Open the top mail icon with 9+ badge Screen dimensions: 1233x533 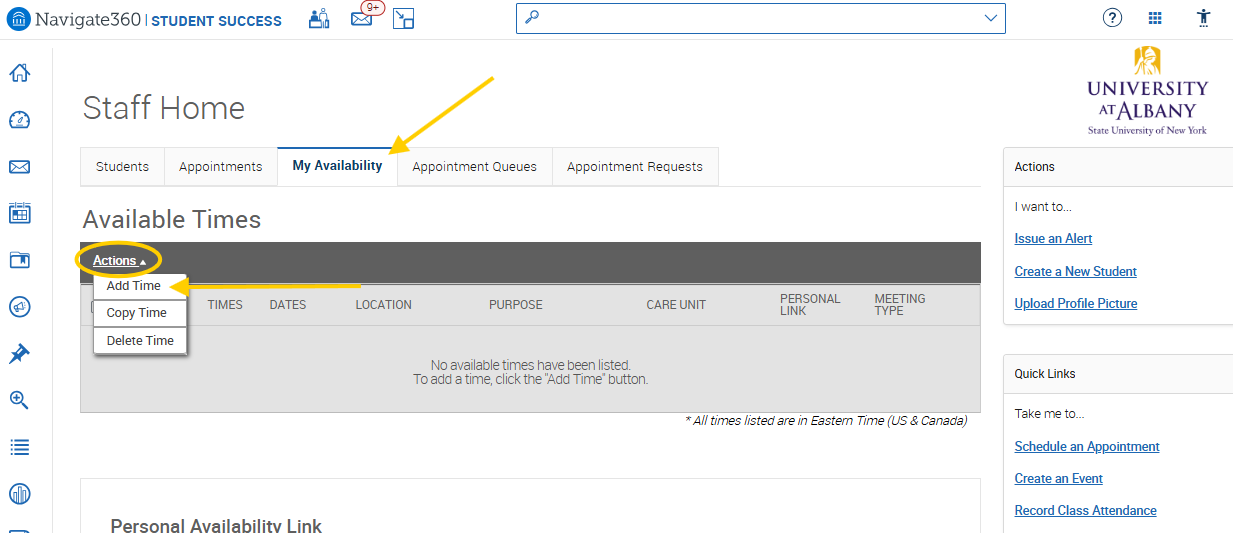(x=361, y=18)
